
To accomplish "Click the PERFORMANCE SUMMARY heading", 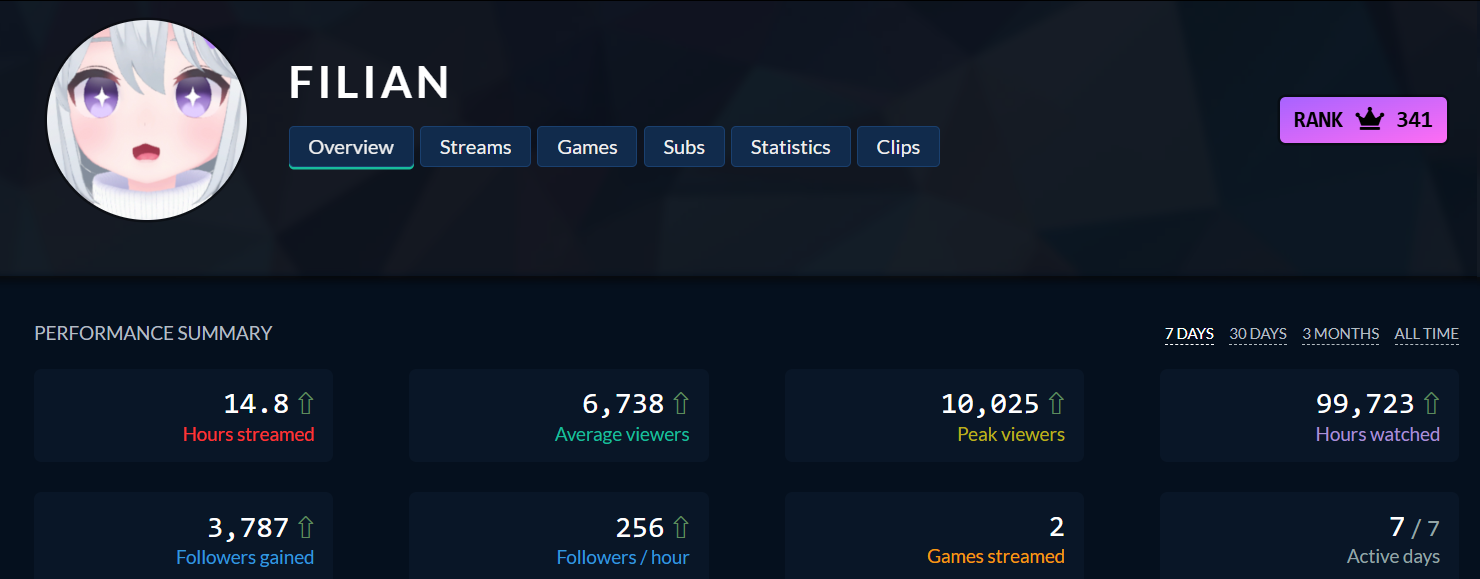I will (153, 333).
